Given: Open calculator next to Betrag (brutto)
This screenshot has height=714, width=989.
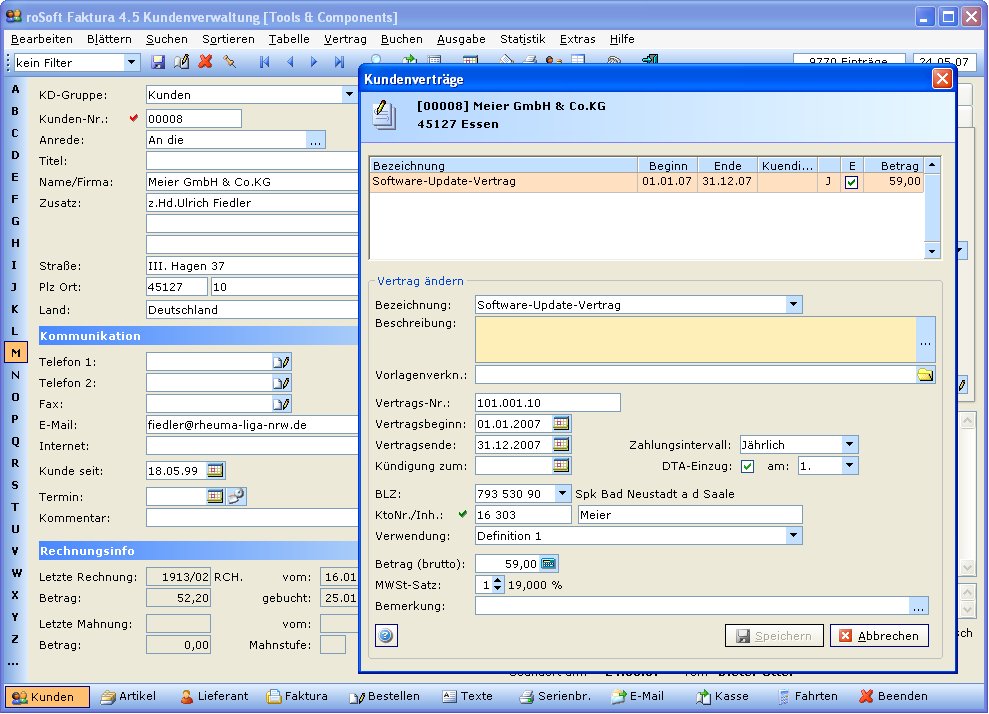Looking at the screenshot, I should coord(549,564).
